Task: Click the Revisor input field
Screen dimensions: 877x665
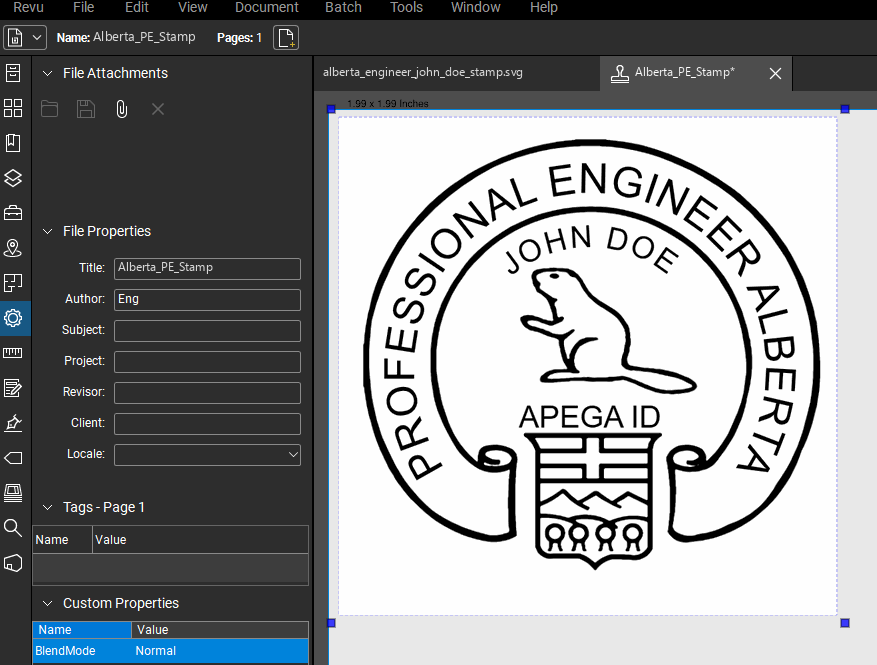Action: point(208,393)
